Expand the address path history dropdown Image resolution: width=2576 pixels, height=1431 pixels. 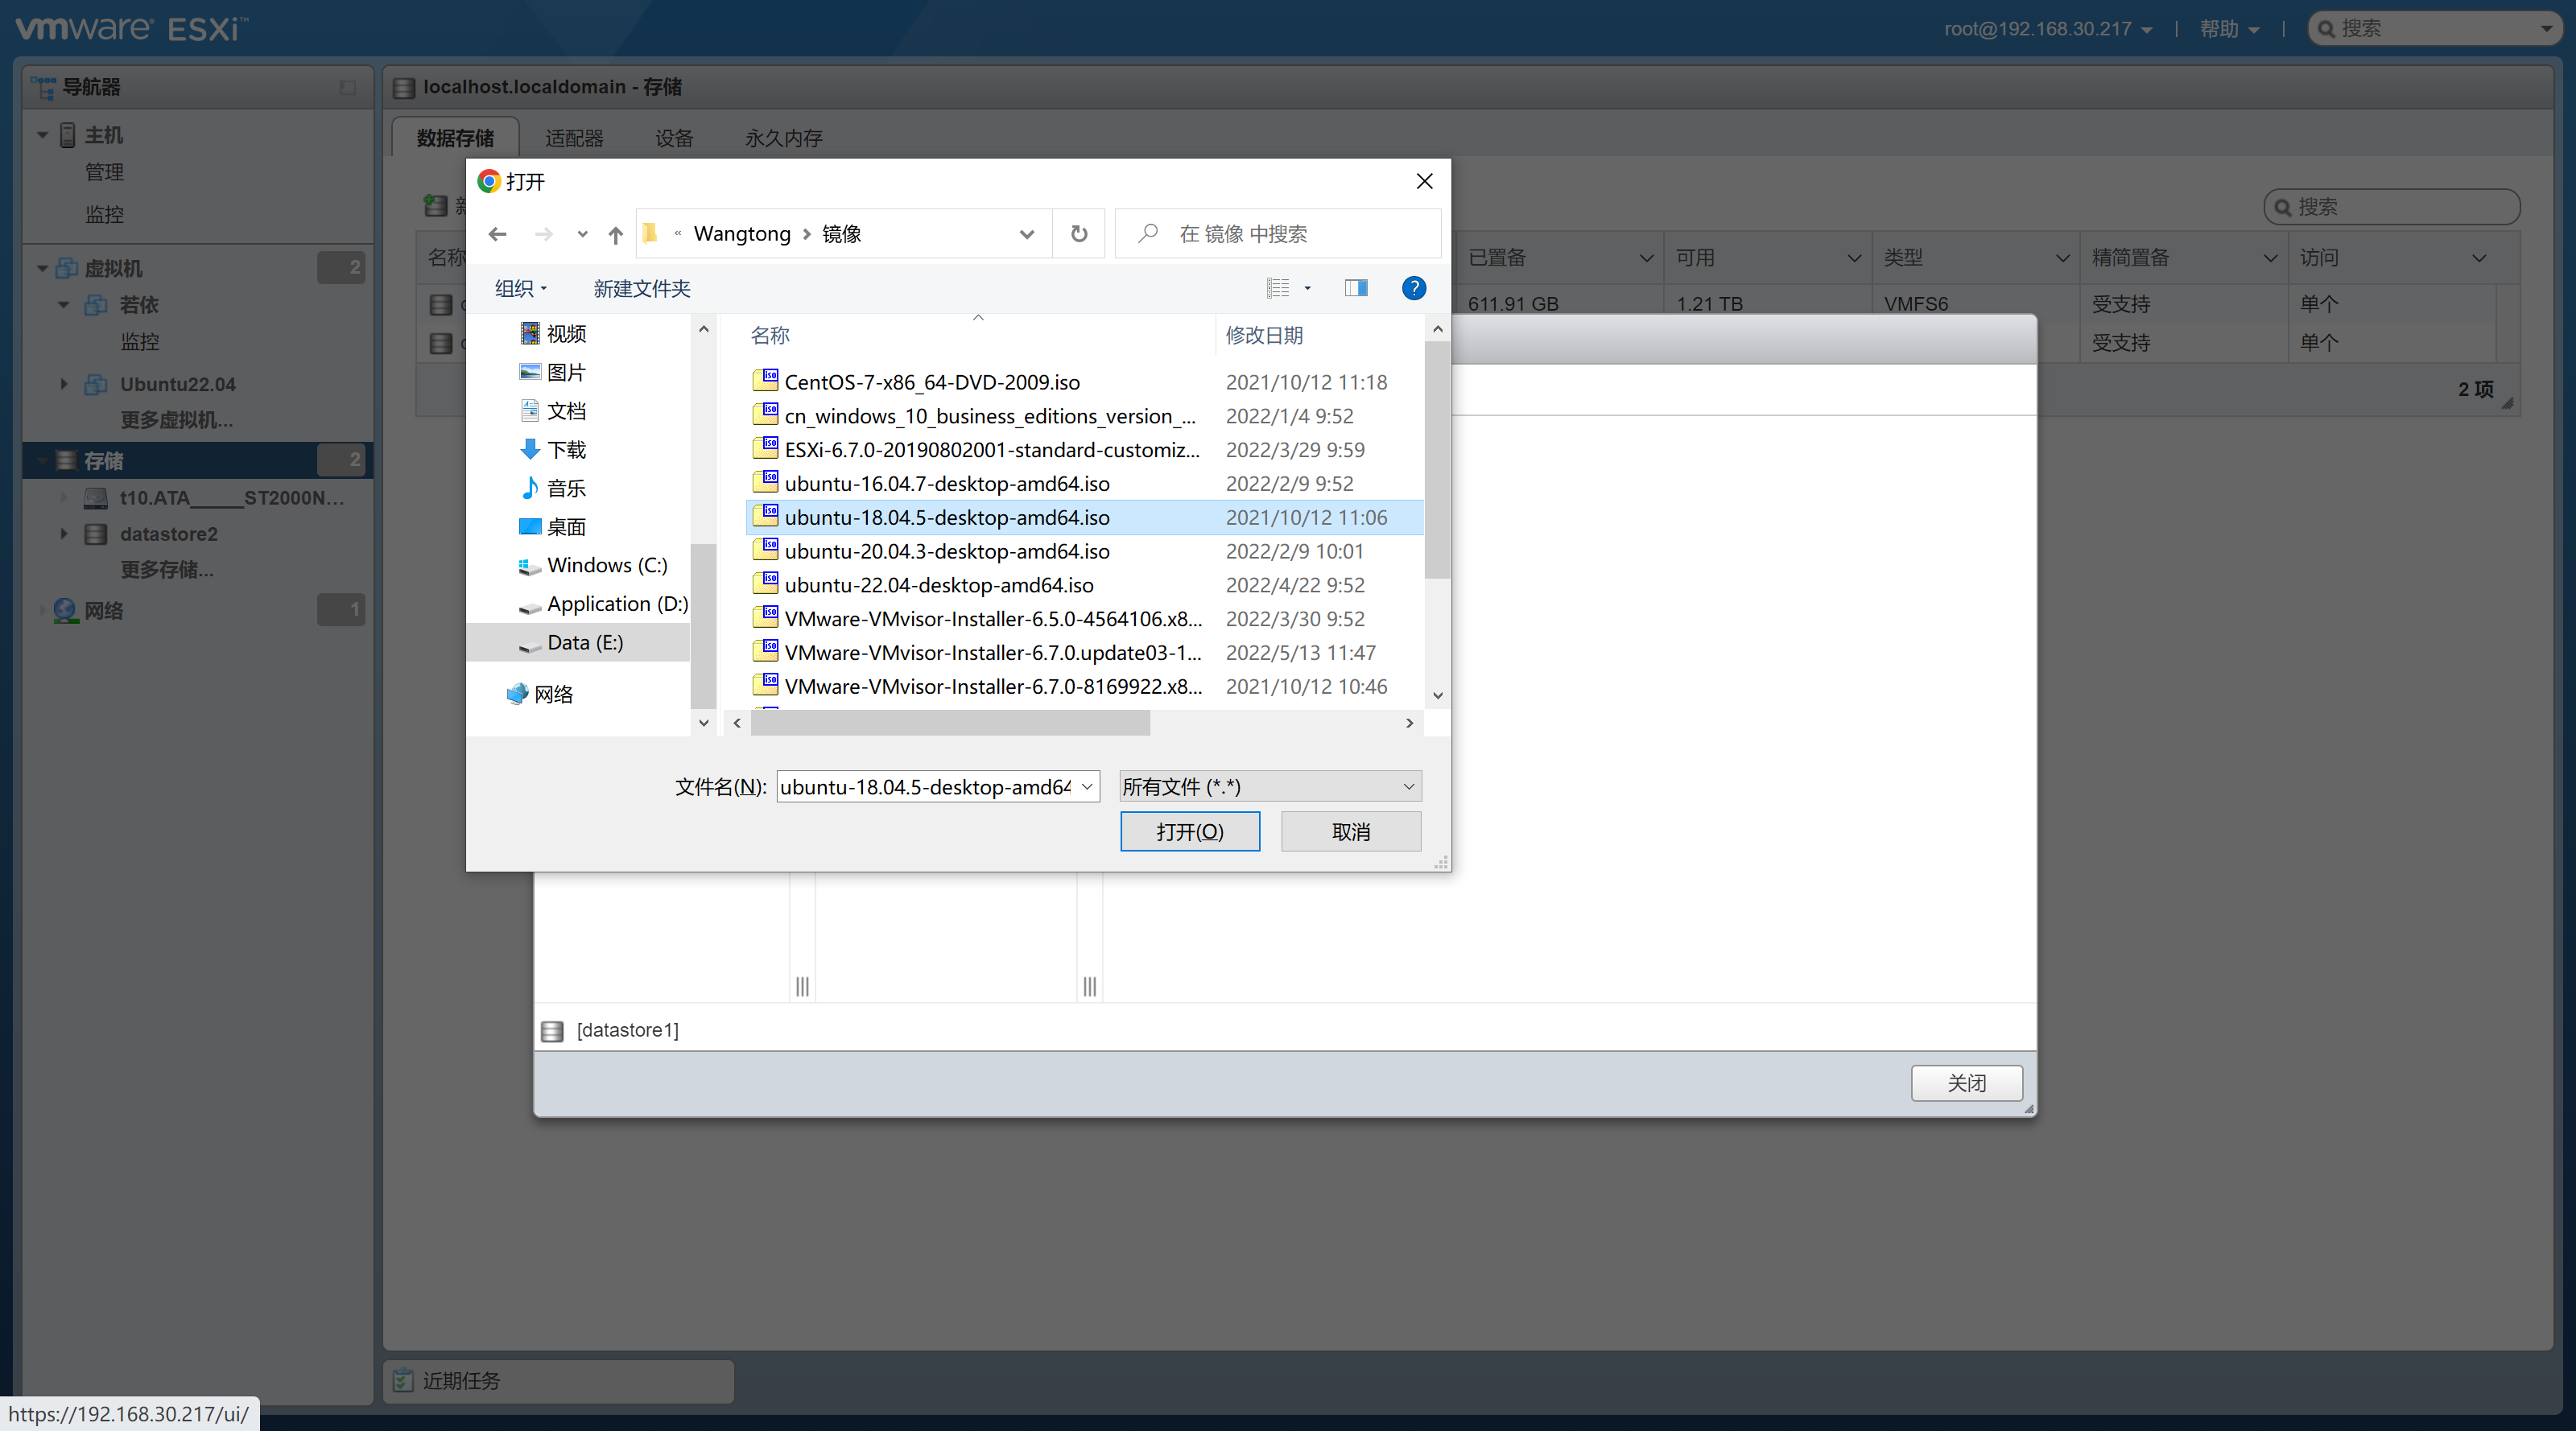1026,234
